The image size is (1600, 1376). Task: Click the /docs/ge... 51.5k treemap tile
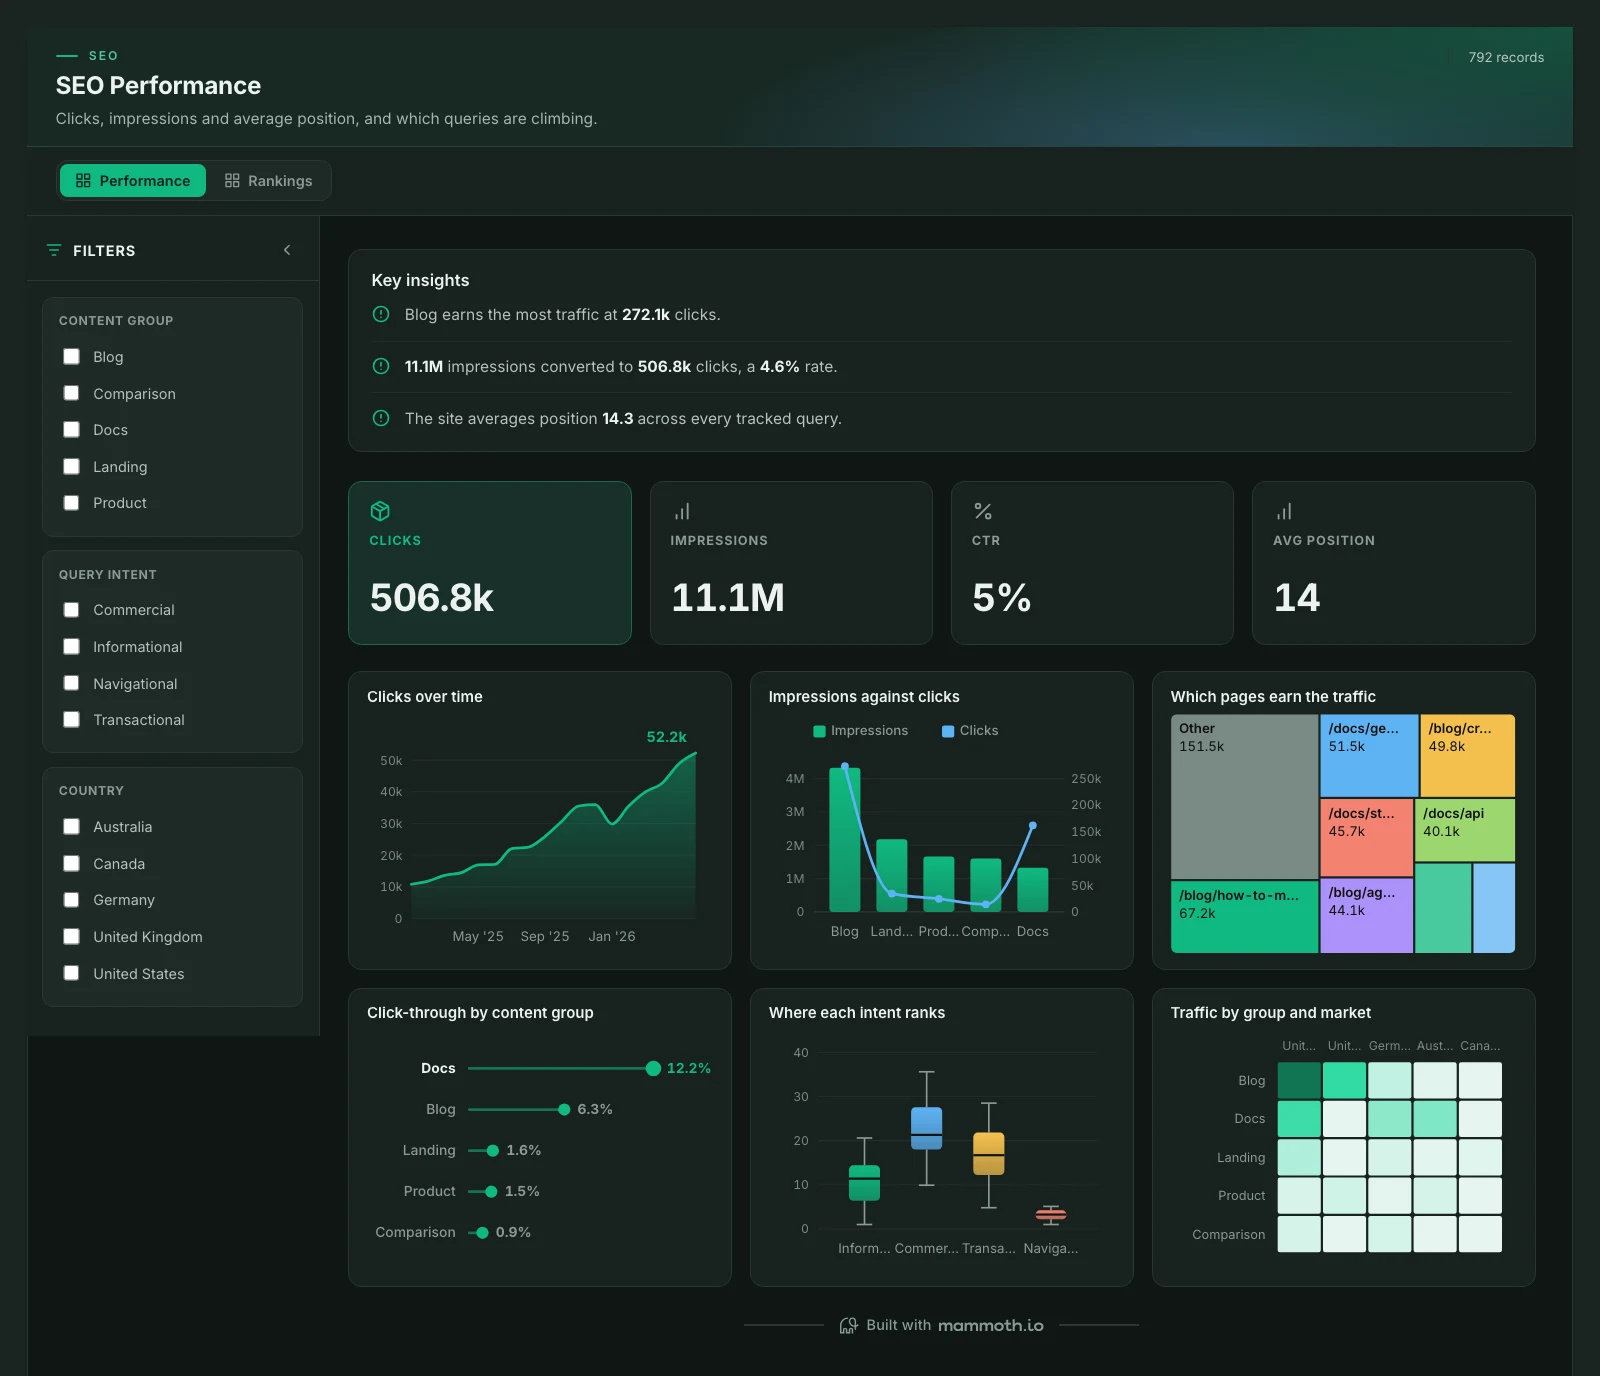coord(1369,755)
